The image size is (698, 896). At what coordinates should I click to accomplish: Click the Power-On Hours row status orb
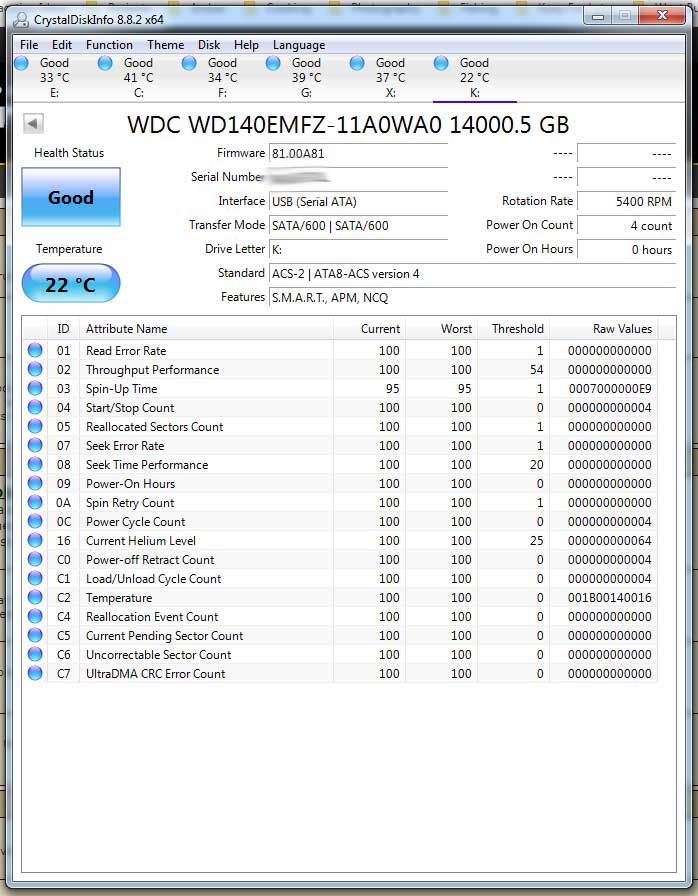[35, 483]
